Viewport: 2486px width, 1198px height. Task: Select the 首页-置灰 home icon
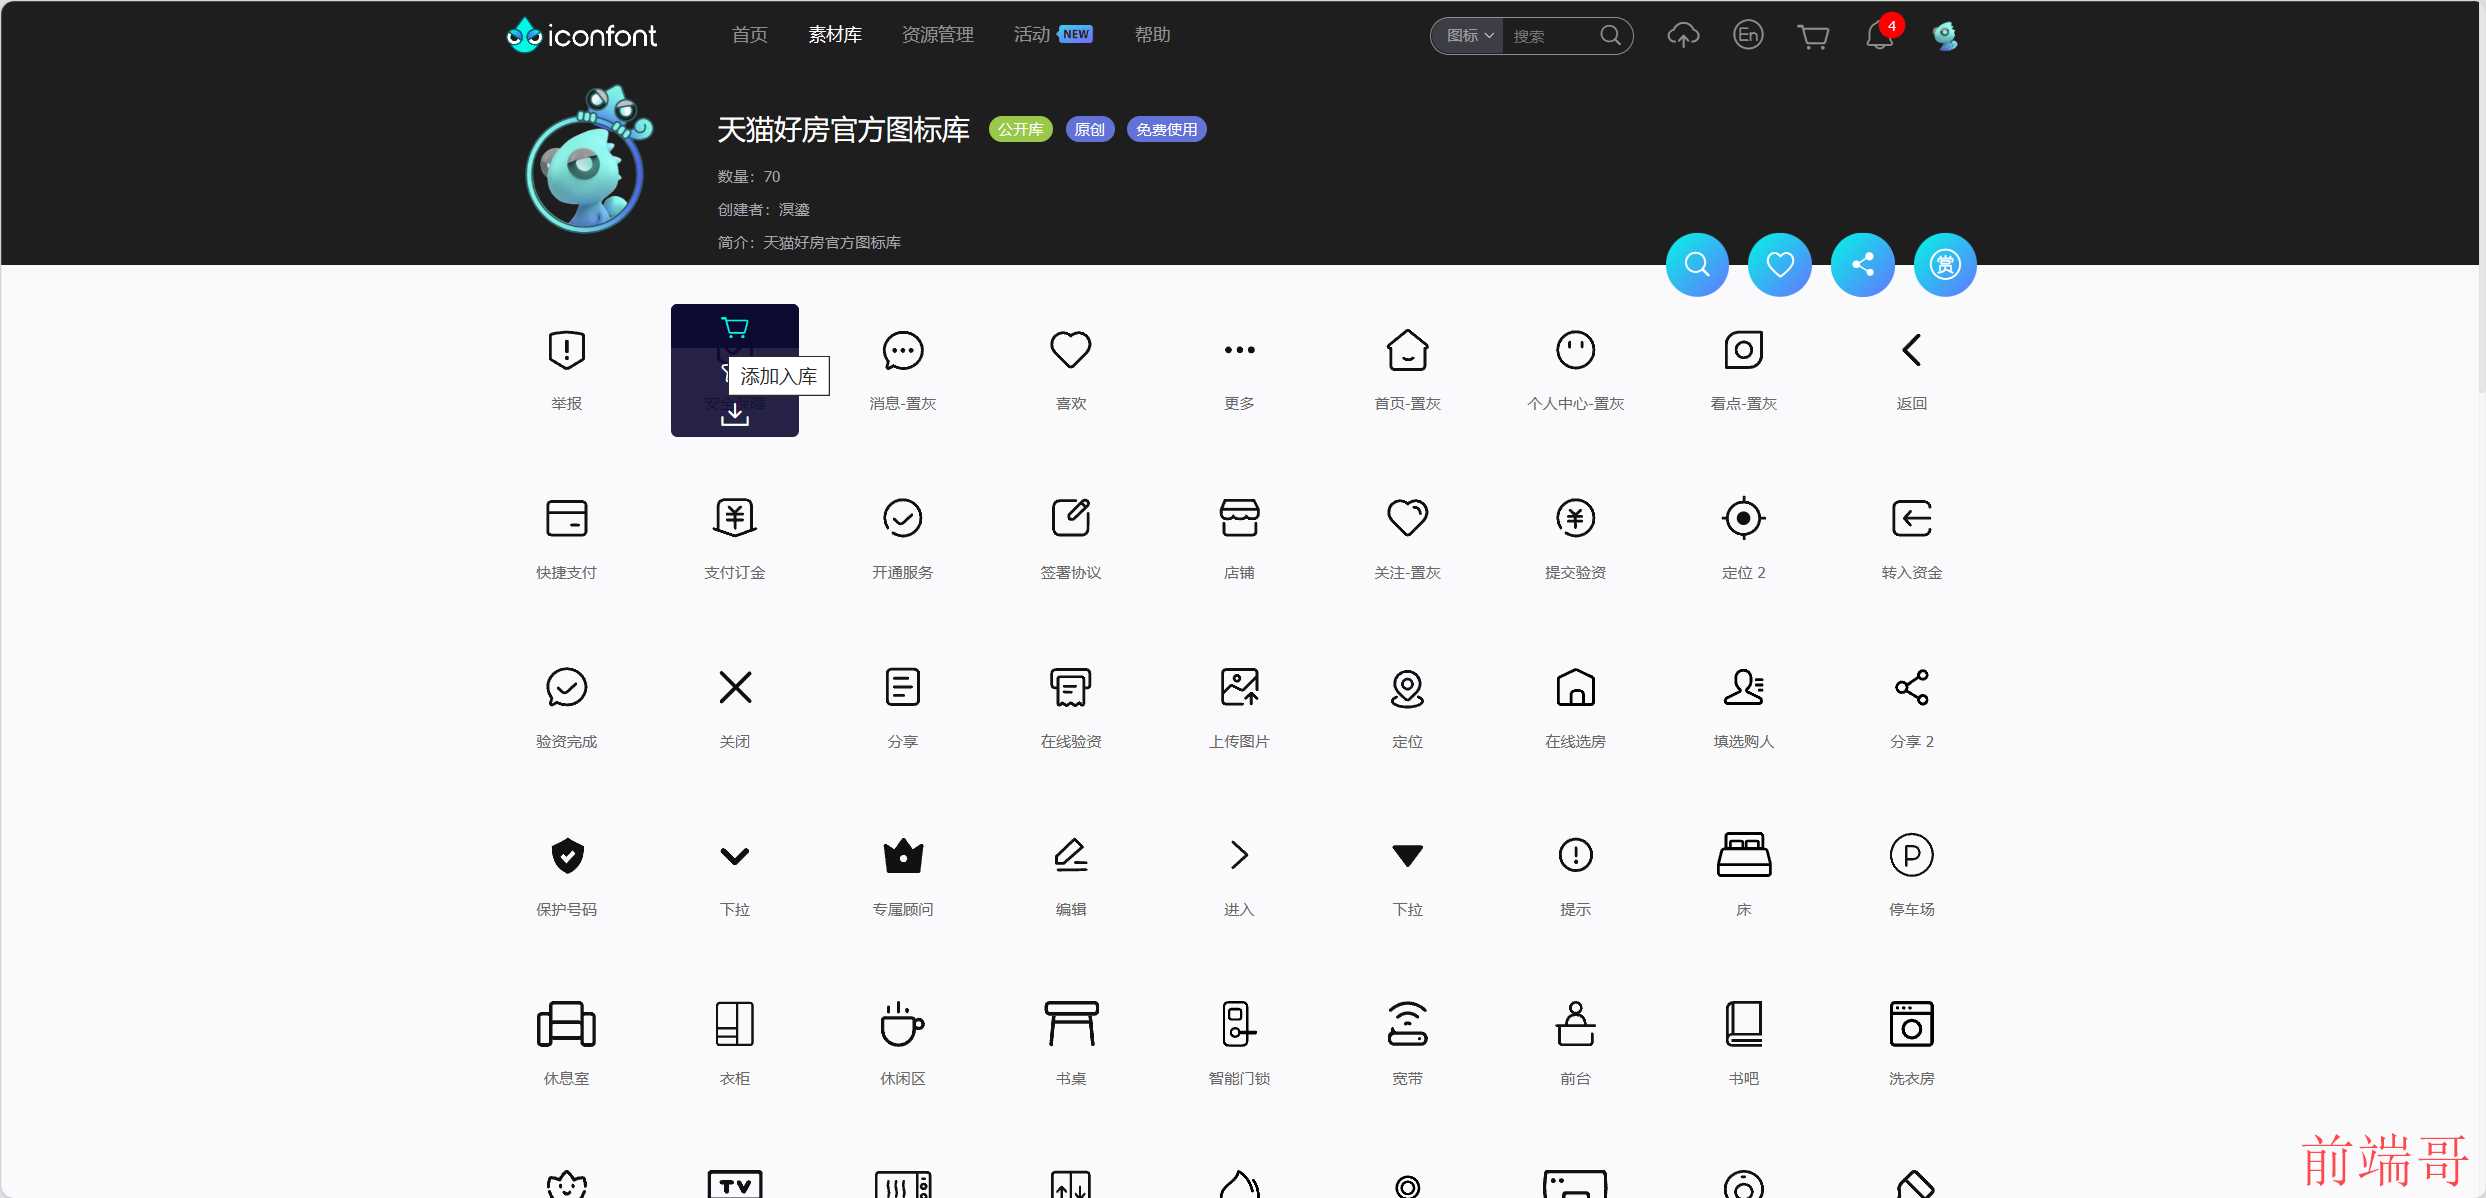[x=1407, y=350]
